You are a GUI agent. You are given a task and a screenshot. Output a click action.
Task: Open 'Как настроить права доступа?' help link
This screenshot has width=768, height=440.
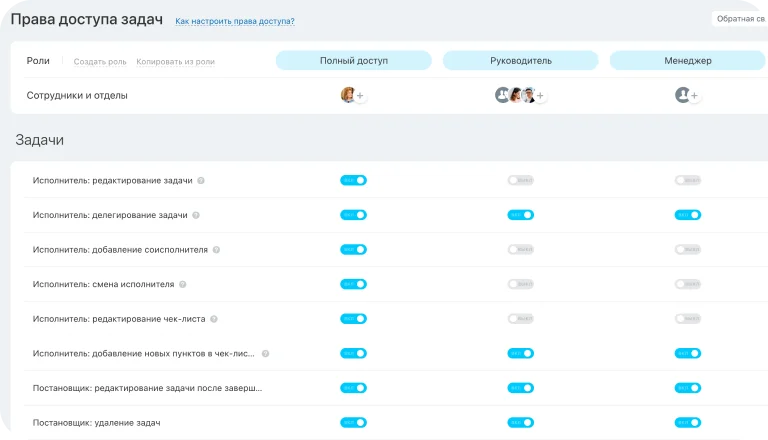pyautogui.click(x=234, y=21)
